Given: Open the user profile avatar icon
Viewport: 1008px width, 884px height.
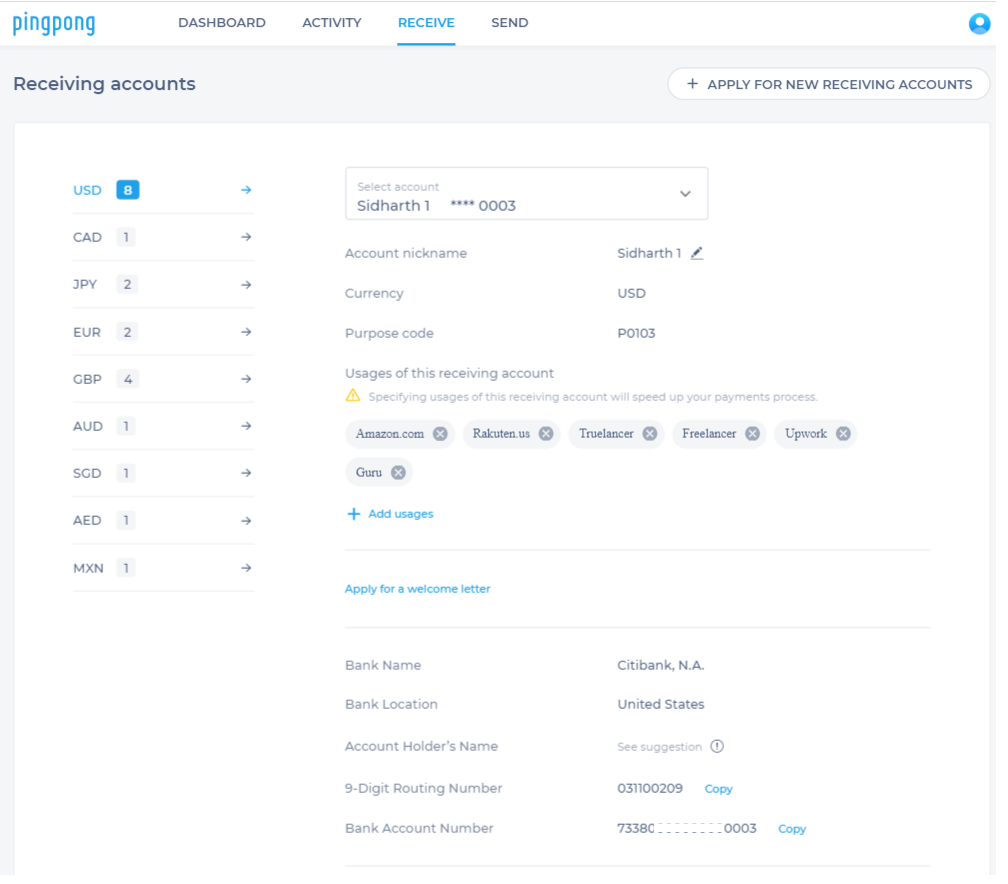Looking at the screenshot, I should [x=978, y=24].
